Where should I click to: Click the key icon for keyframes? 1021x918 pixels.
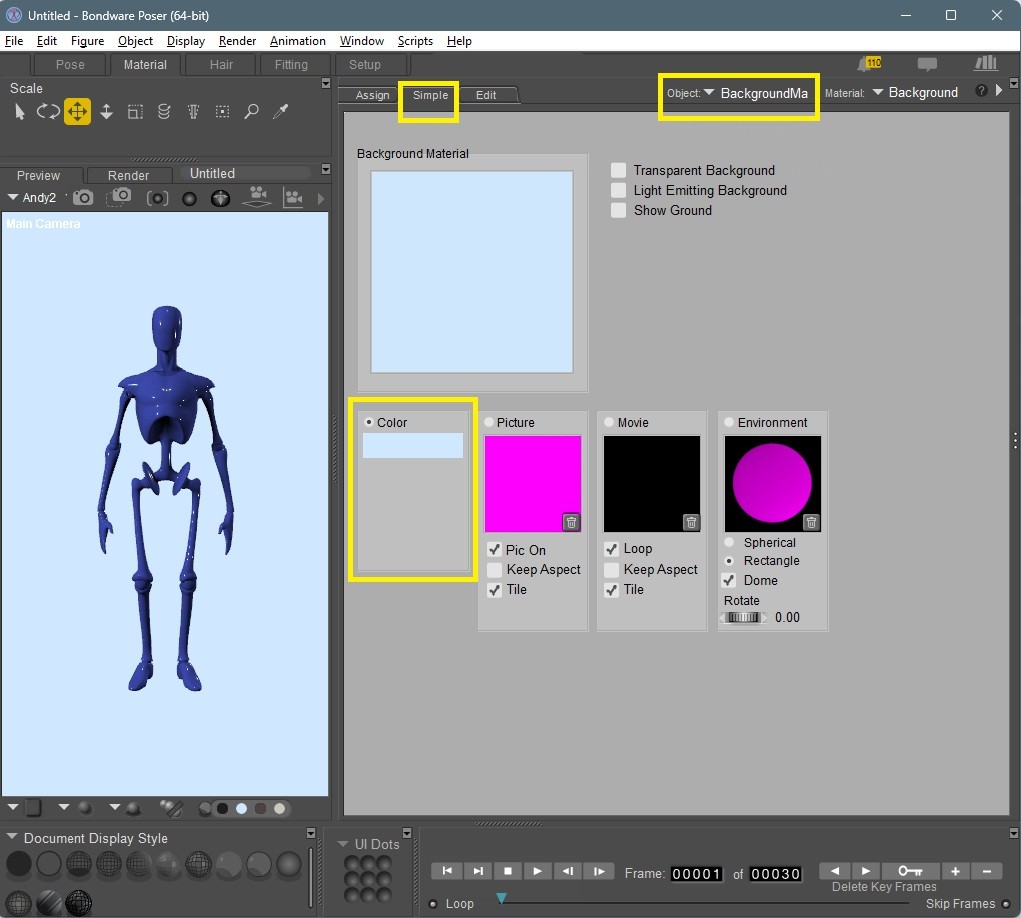pyautogui.click(x=910, y=871)
